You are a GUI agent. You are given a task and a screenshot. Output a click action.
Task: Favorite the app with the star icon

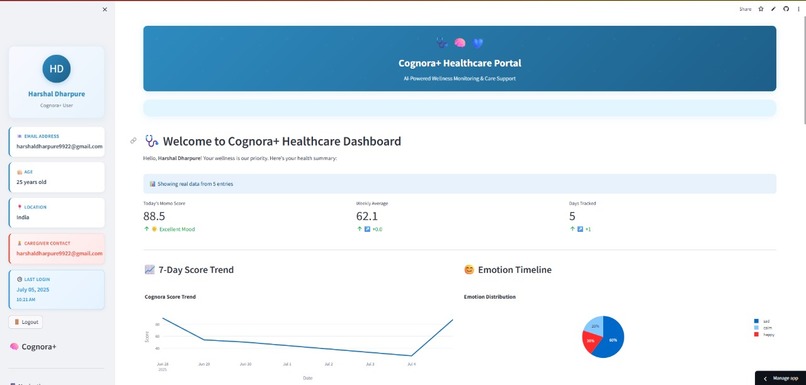(x=761, y=9)
